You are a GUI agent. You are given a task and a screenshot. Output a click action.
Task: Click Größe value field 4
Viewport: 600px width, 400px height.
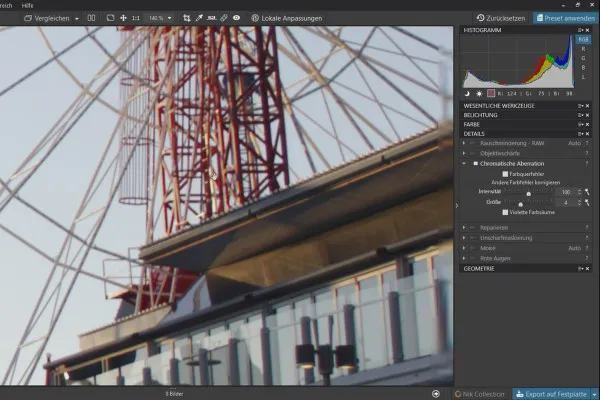(x=566, y=202)
